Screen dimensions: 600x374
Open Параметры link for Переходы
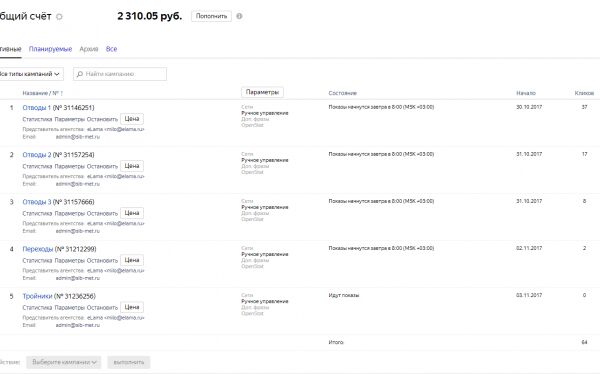pyautogui.click(x=70, y=260)
